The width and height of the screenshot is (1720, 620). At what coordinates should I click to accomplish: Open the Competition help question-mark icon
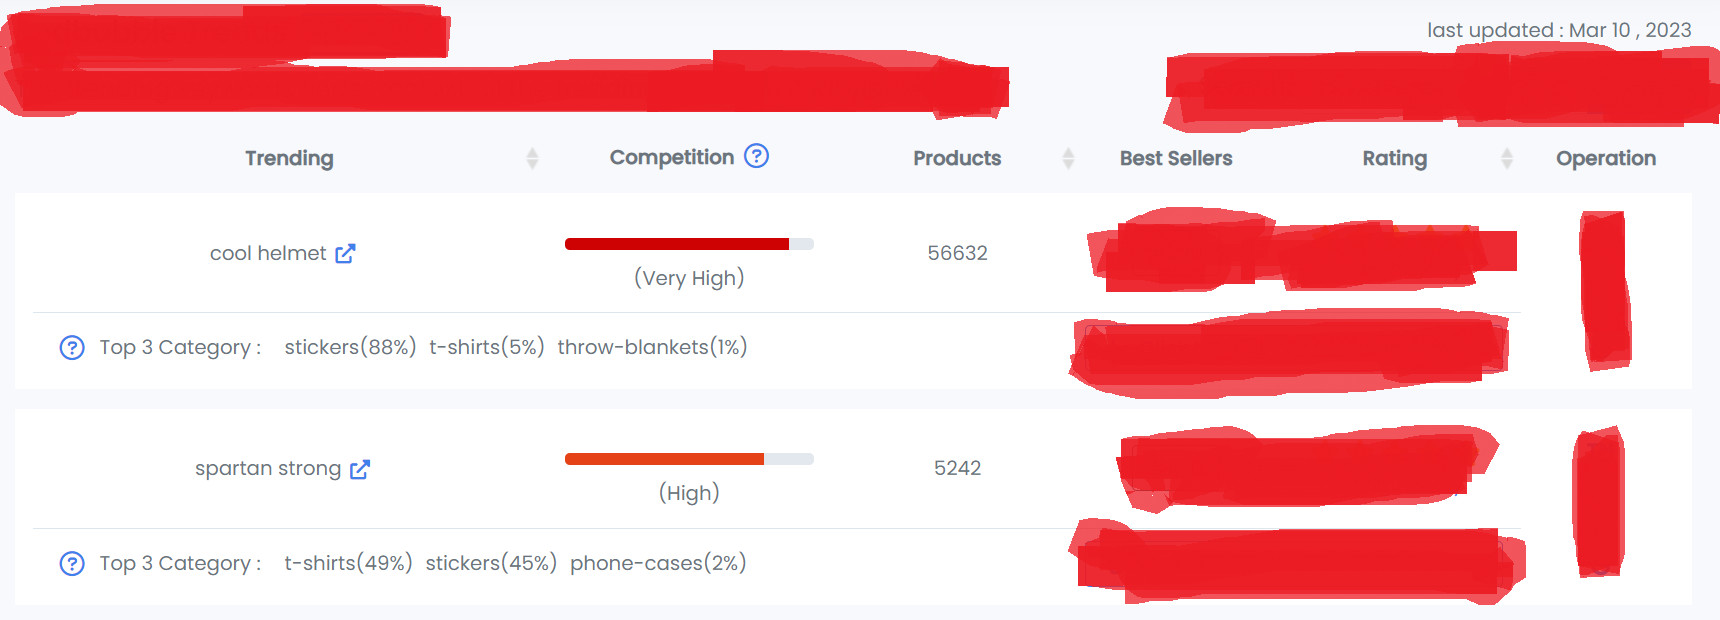pos(757,156)
